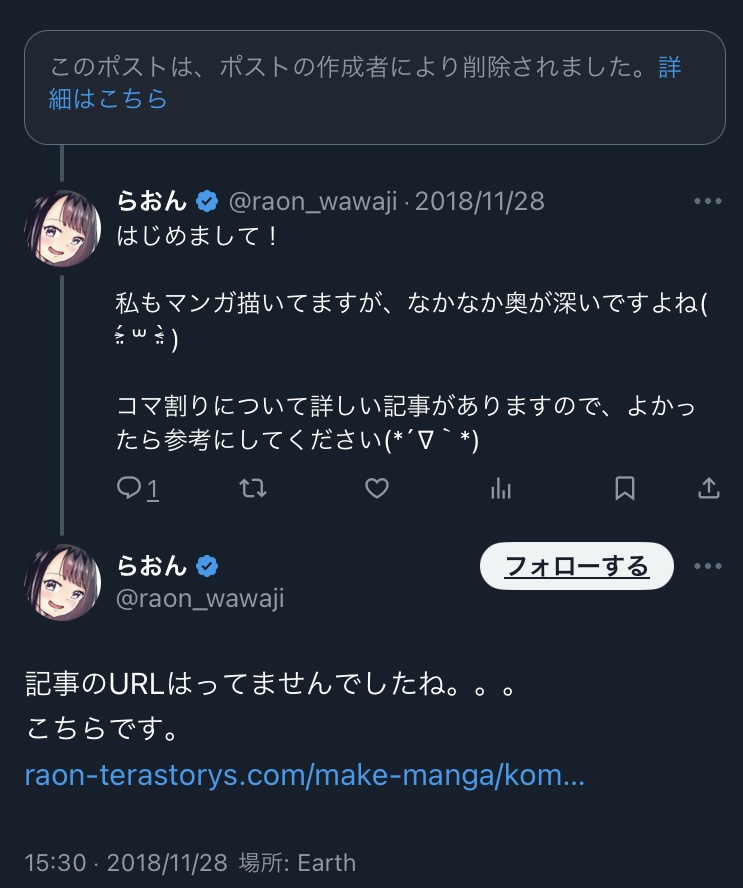Open more options on the 2018/11/28 reply
Screen dimensions: 743x888
pos(707,201)
